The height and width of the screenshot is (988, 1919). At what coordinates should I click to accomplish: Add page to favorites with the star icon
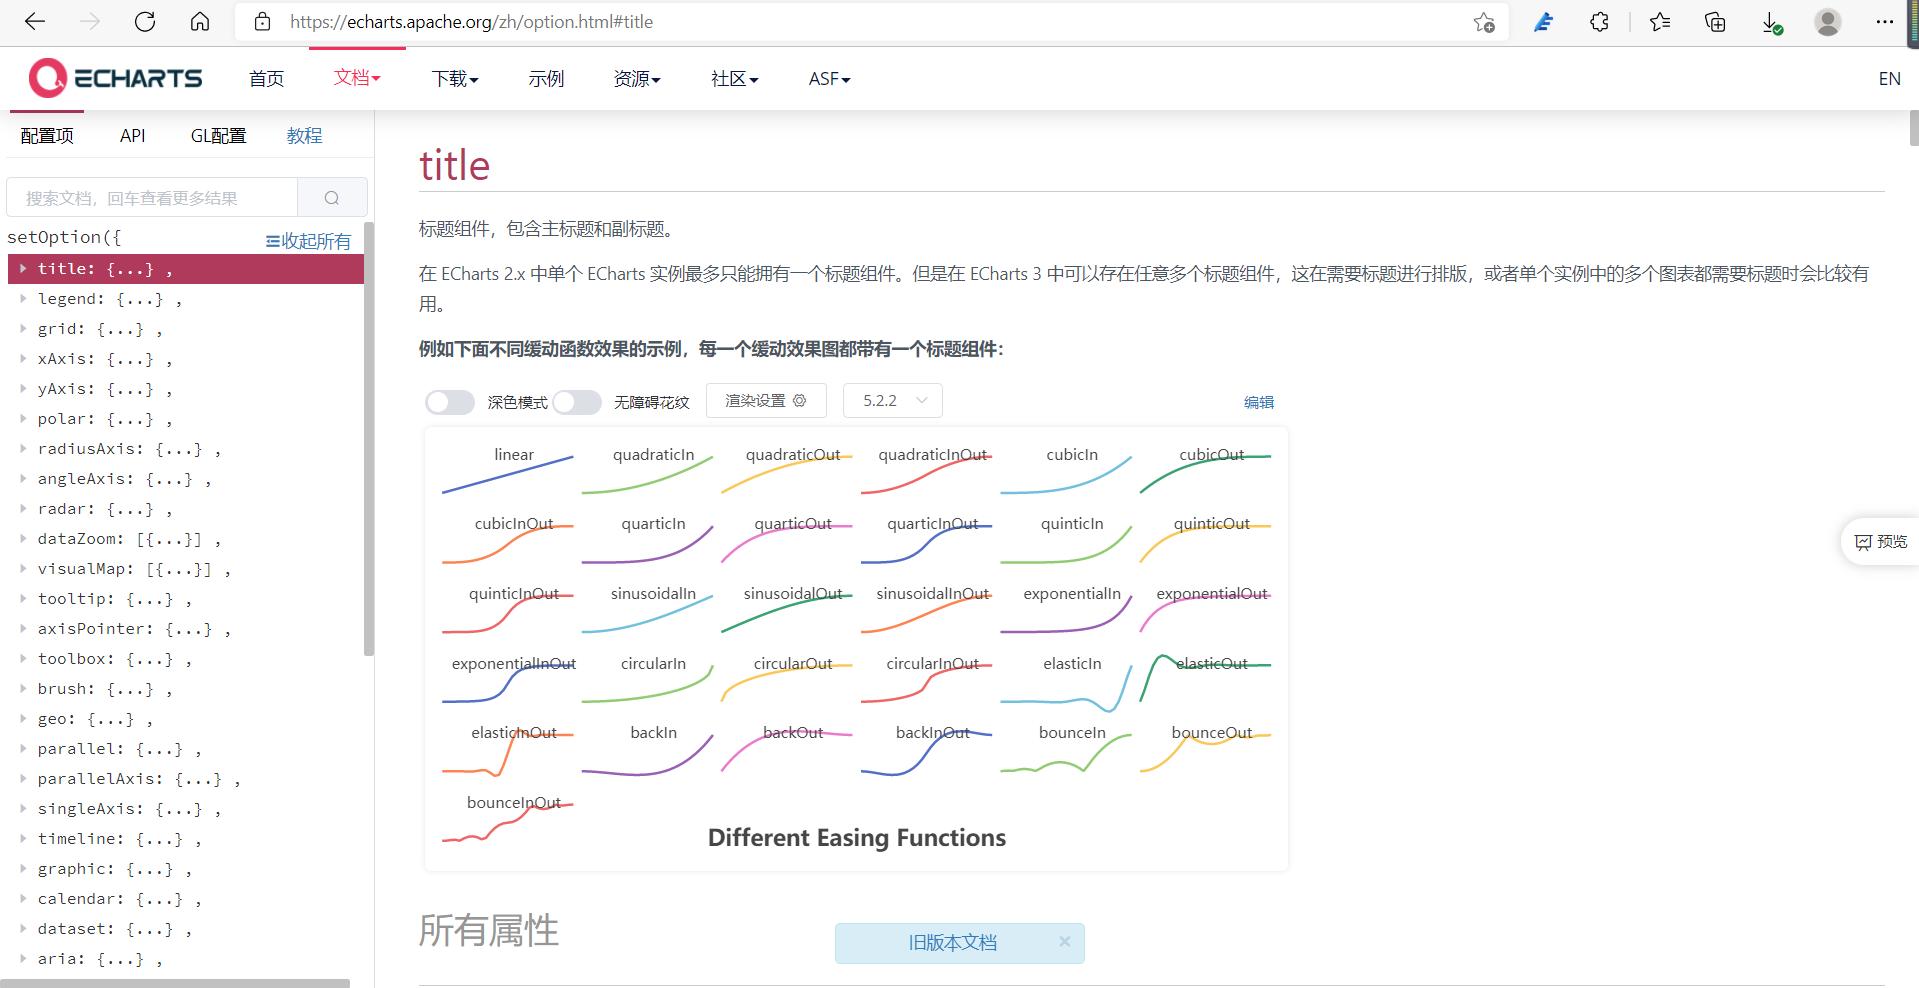click(x=1484, y=21)
